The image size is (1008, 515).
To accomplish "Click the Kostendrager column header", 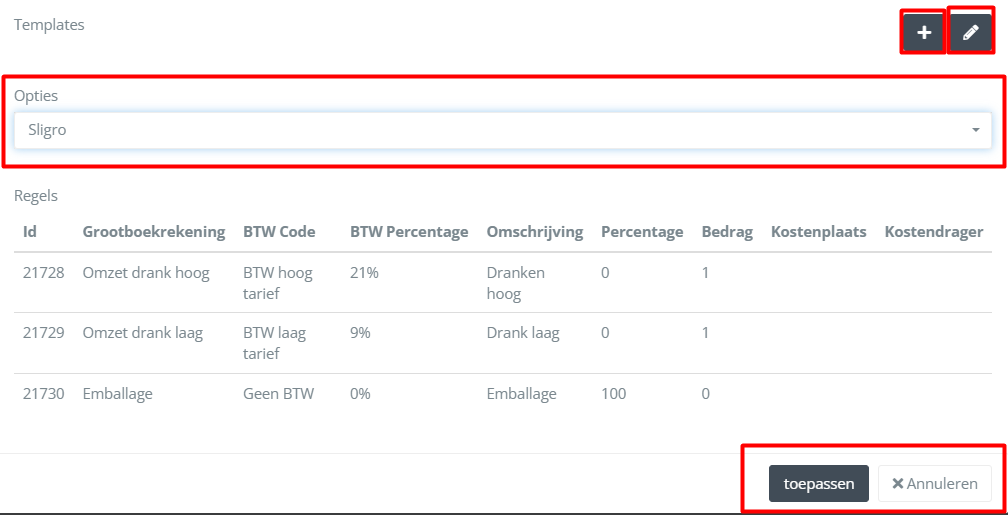I will pos(933,231).
